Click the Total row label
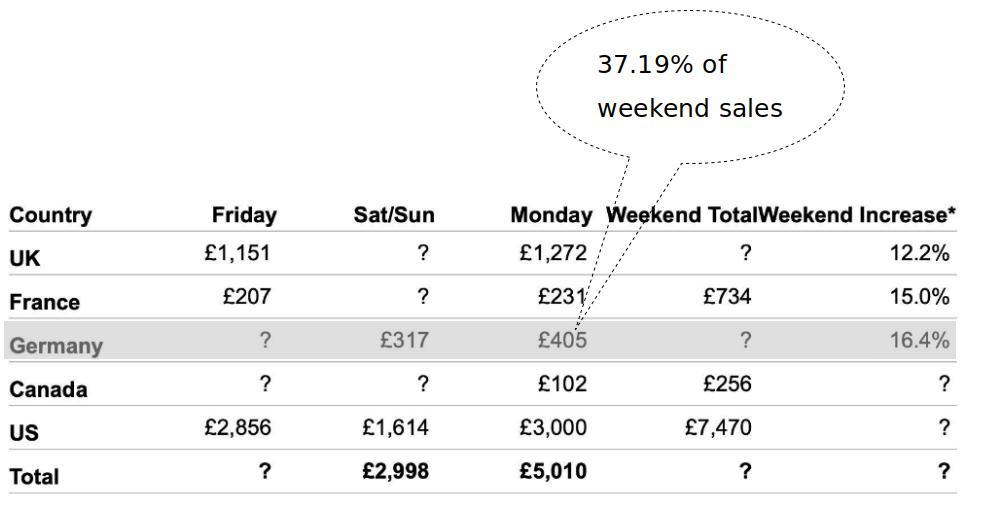This screenshot has width=999, height=507. point(34,477)
